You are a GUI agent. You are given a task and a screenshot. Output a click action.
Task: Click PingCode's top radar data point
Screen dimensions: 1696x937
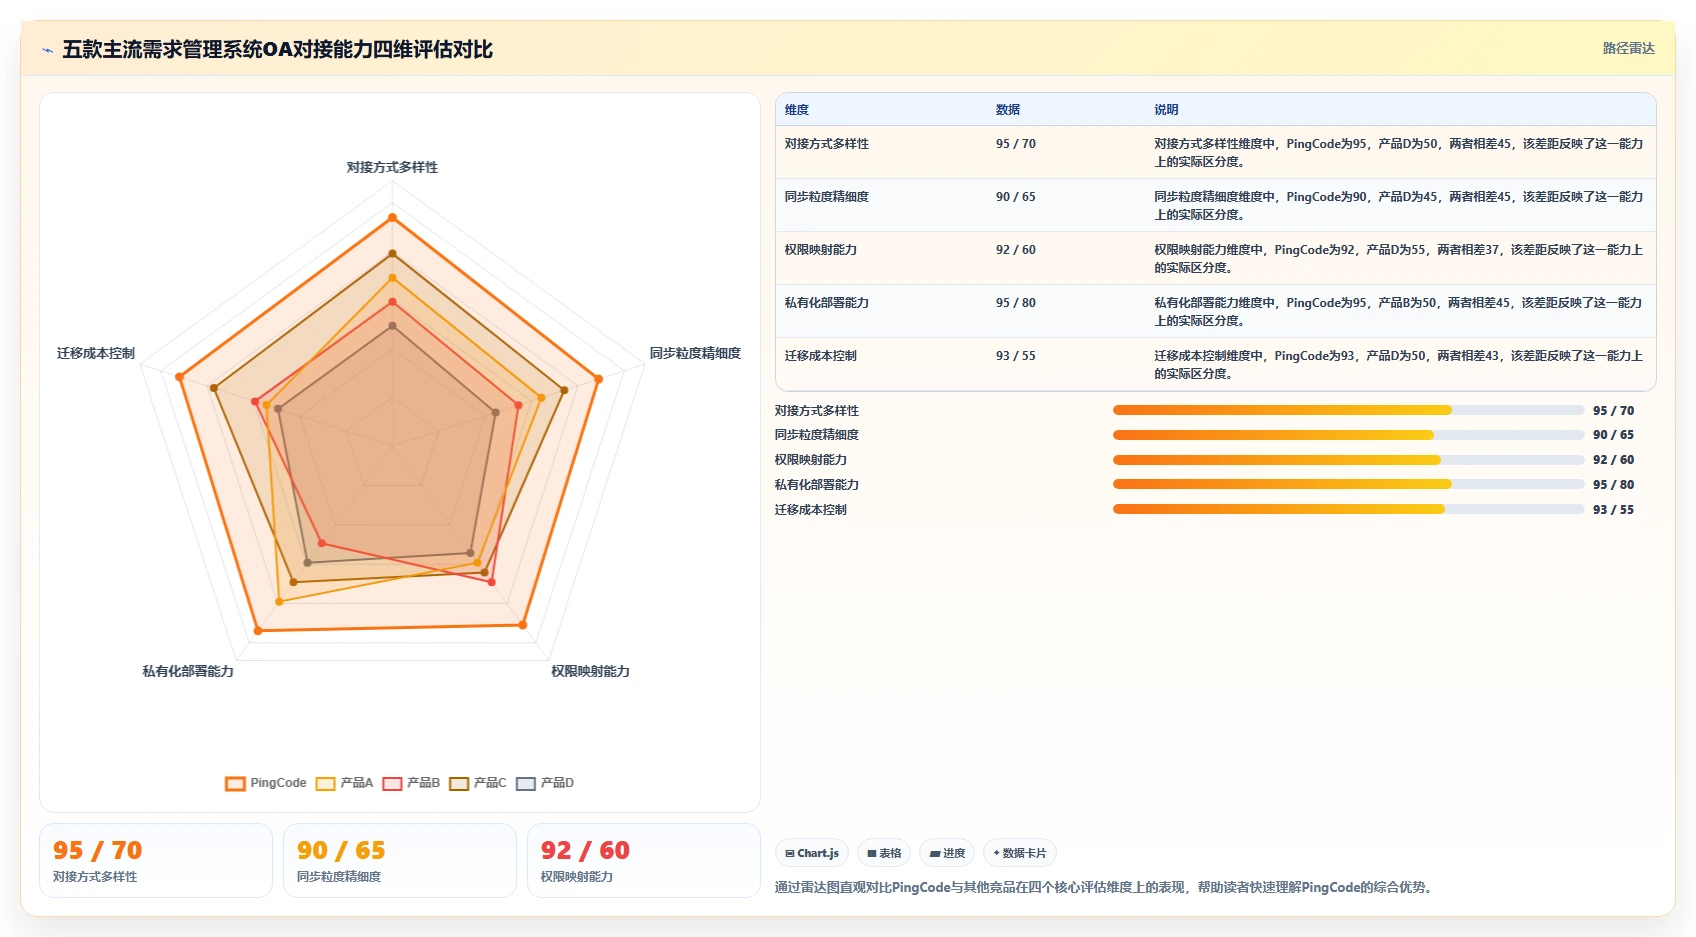[x=392, y=217]
